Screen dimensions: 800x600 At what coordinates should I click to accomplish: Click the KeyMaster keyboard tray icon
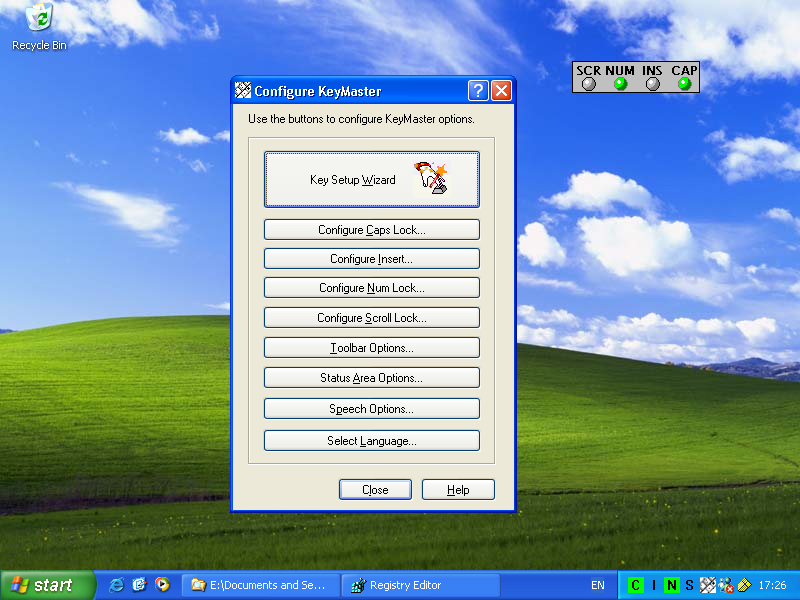[x=708, y=585]
